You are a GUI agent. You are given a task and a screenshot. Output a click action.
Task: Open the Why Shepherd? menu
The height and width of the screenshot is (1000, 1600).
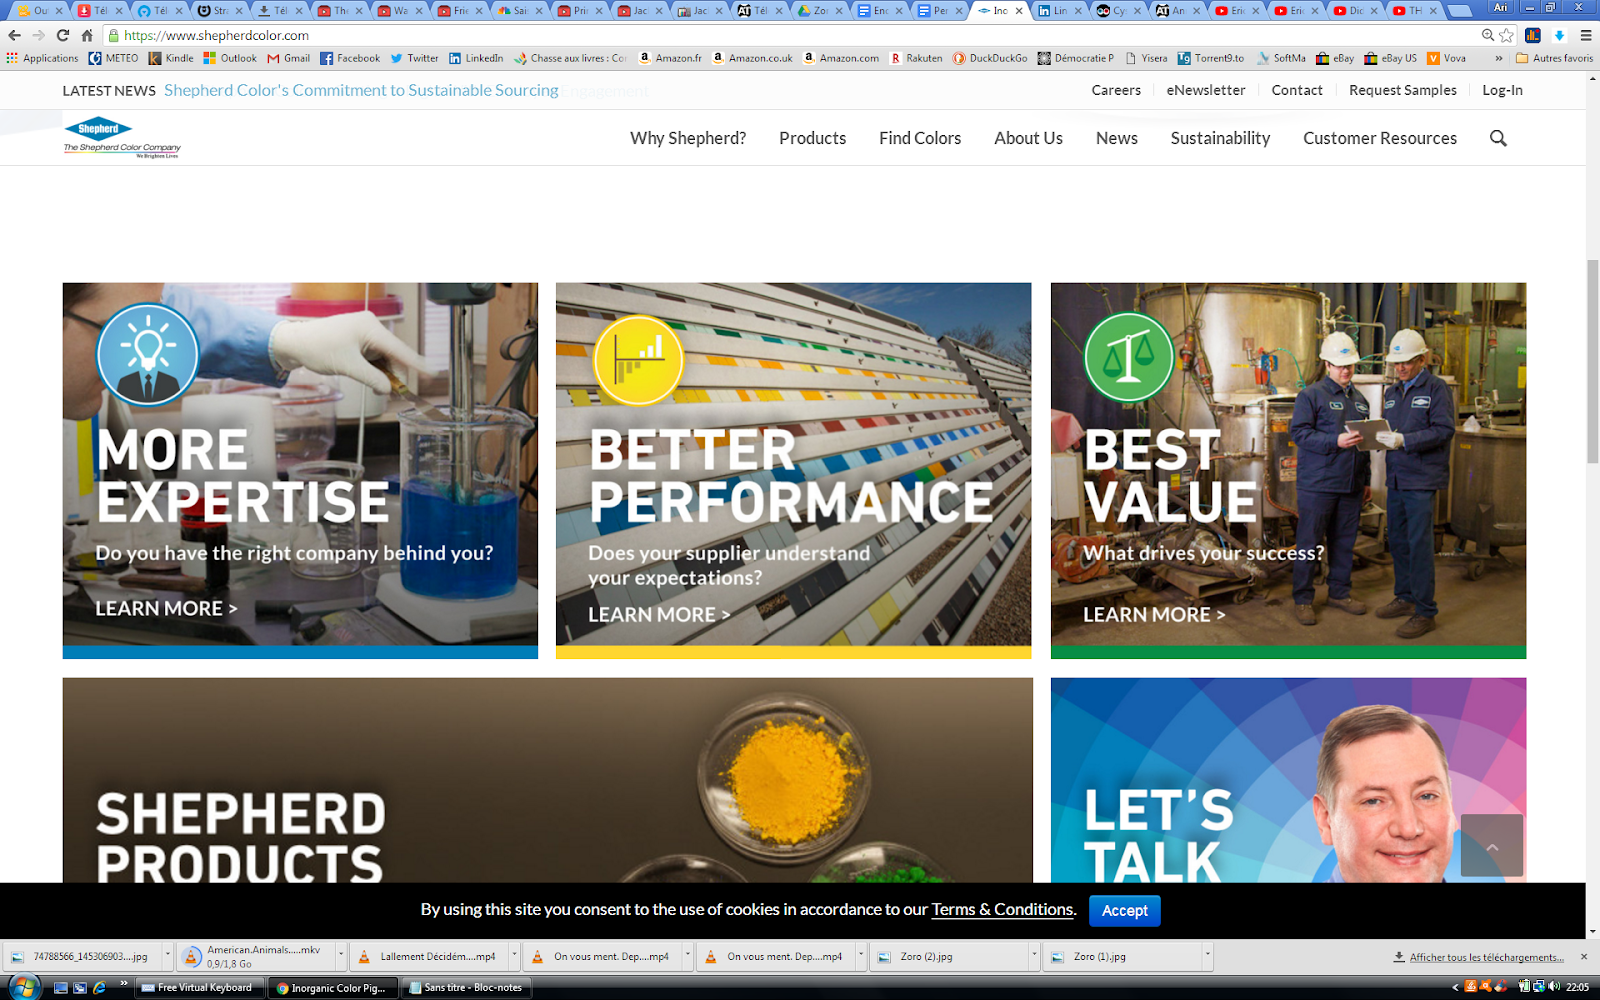(x=688, y=138)
